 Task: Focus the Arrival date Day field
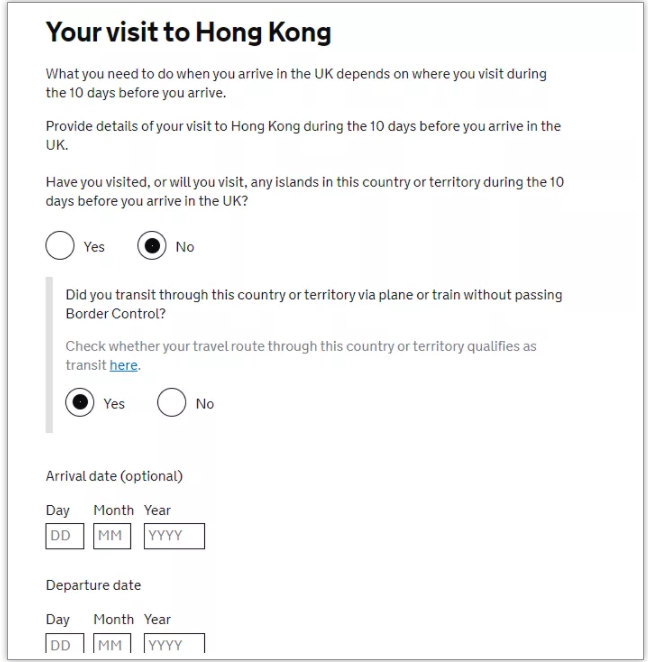pyautogui.click(x=65, y=536)
